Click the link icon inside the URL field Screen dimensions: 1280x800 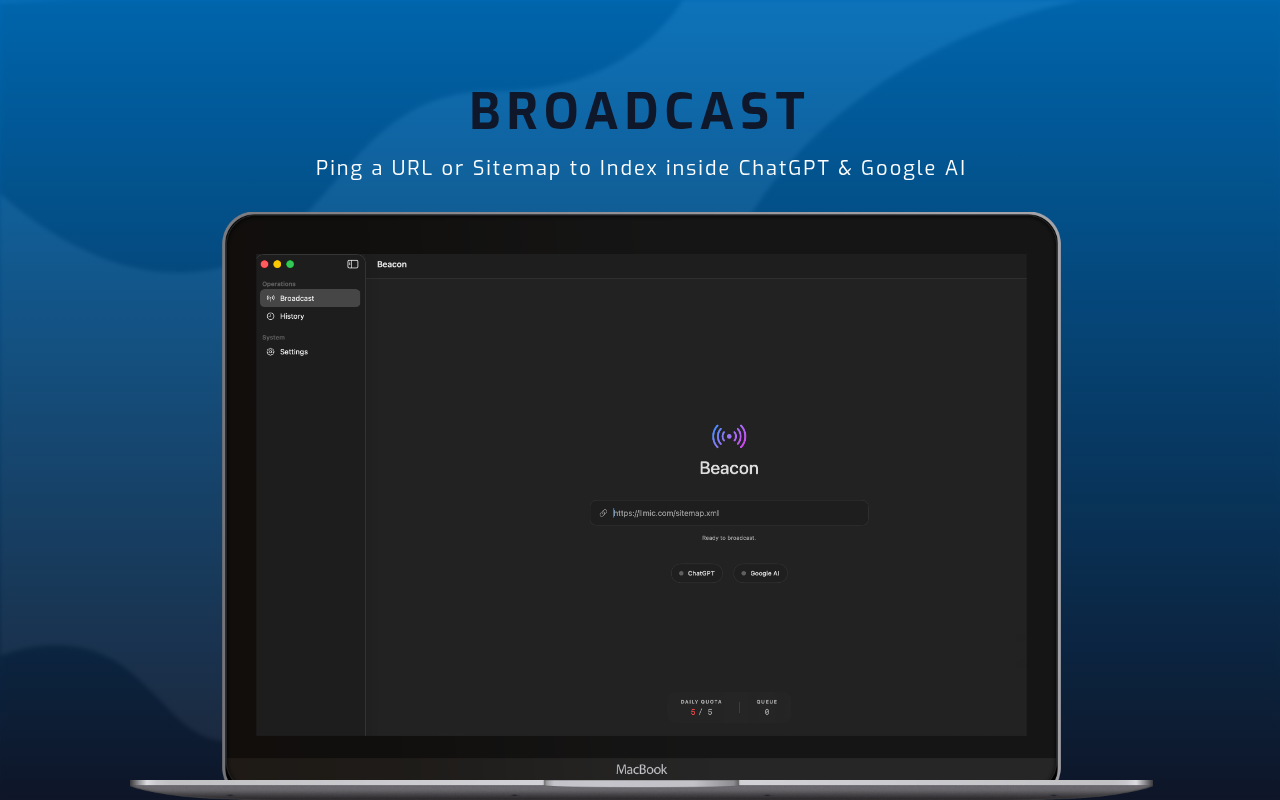[x=602, y=512]
